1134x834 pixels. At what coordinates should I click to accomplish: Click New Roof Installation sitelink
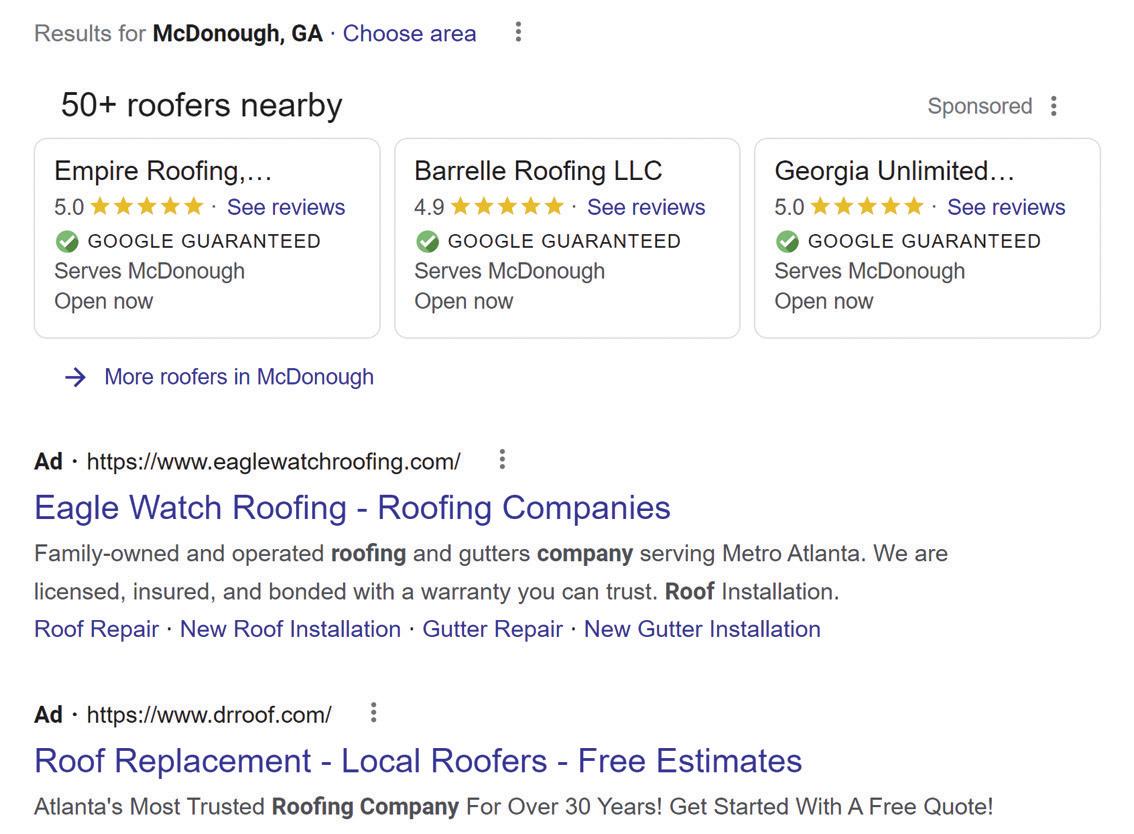pos(290,629)
